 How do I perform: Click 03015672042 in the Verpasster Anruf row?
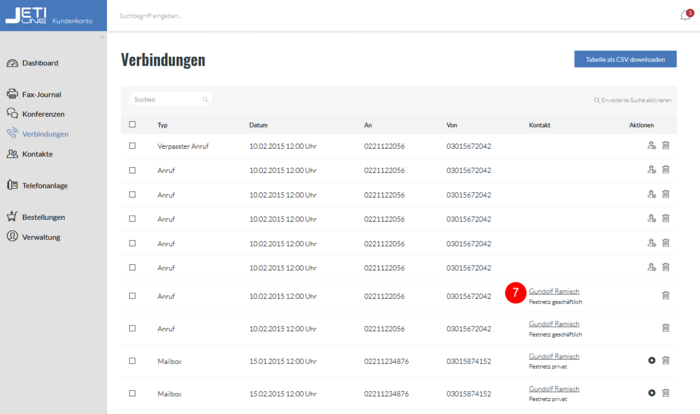[x=469, y=146]
